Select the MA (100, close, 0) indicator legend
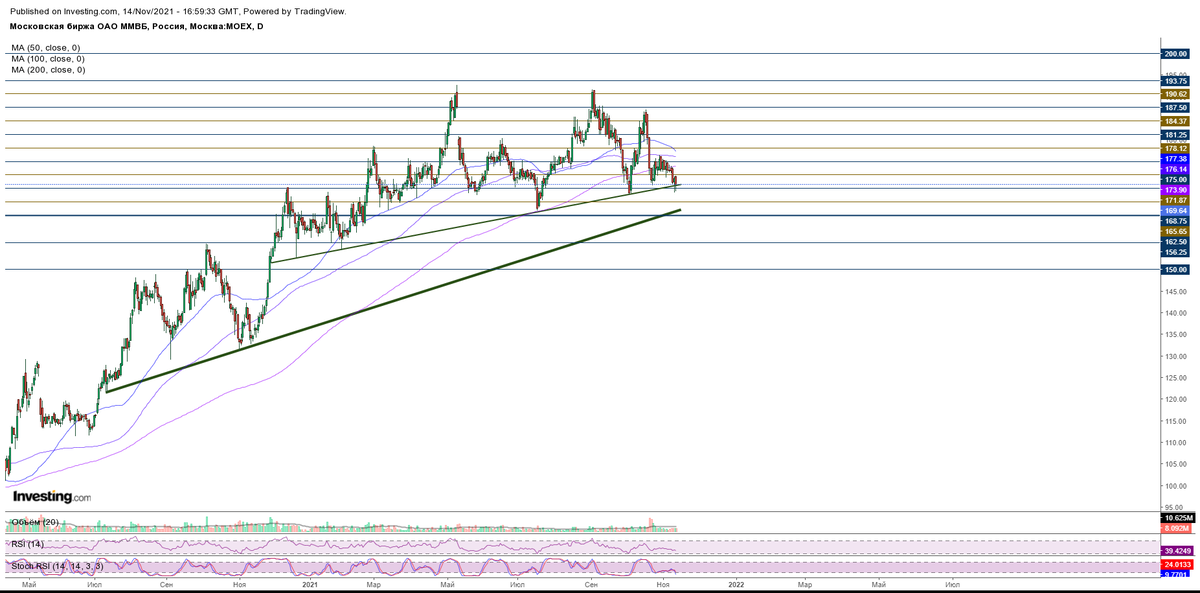This screenshot has width=1200, height=593. pyautogui.click(x=48, y=59)
